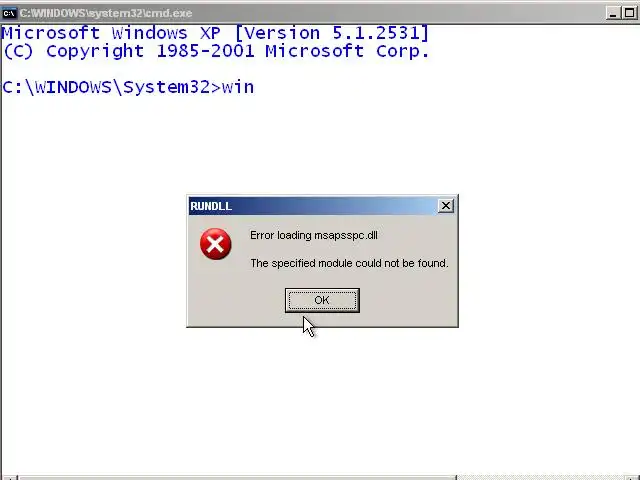
Task: Click the scrollbar track right of the thumb
Action: (x=539, y=478)
